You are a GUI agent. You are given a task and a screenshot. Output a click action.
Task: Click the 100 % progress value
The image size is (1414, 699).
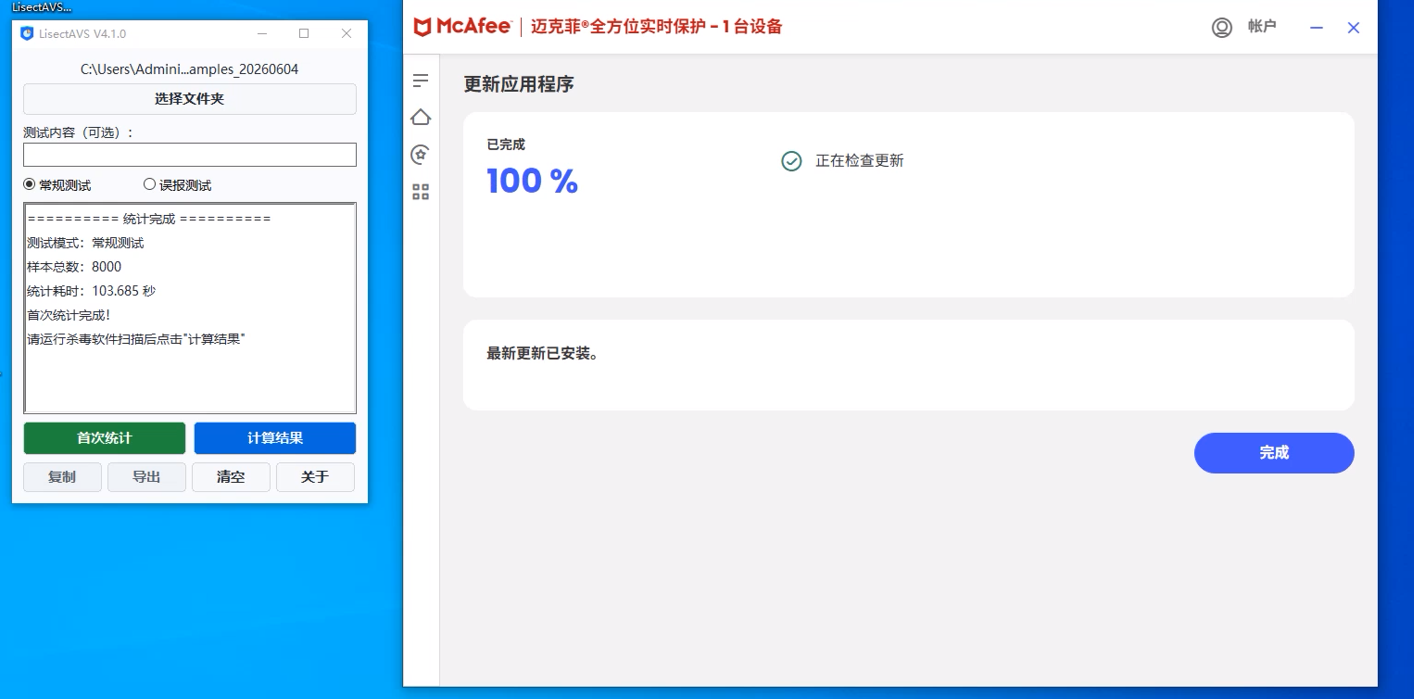tap(532, 181)
